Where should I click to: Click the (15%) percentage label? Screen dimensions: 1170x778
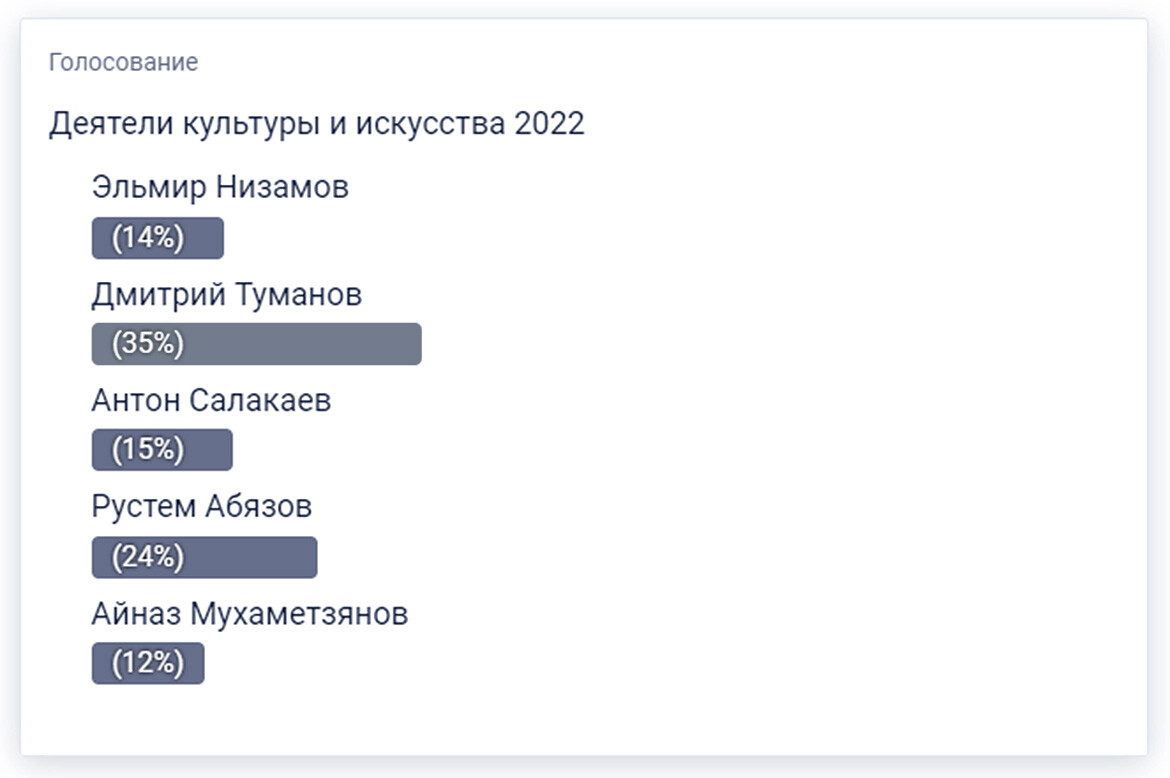point(148,450)
